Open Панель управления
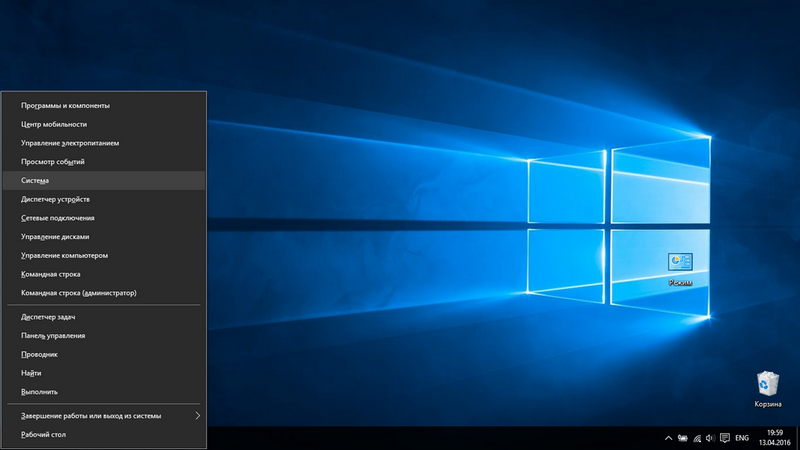This screenshot has width=800, height=450. (104, 336)
